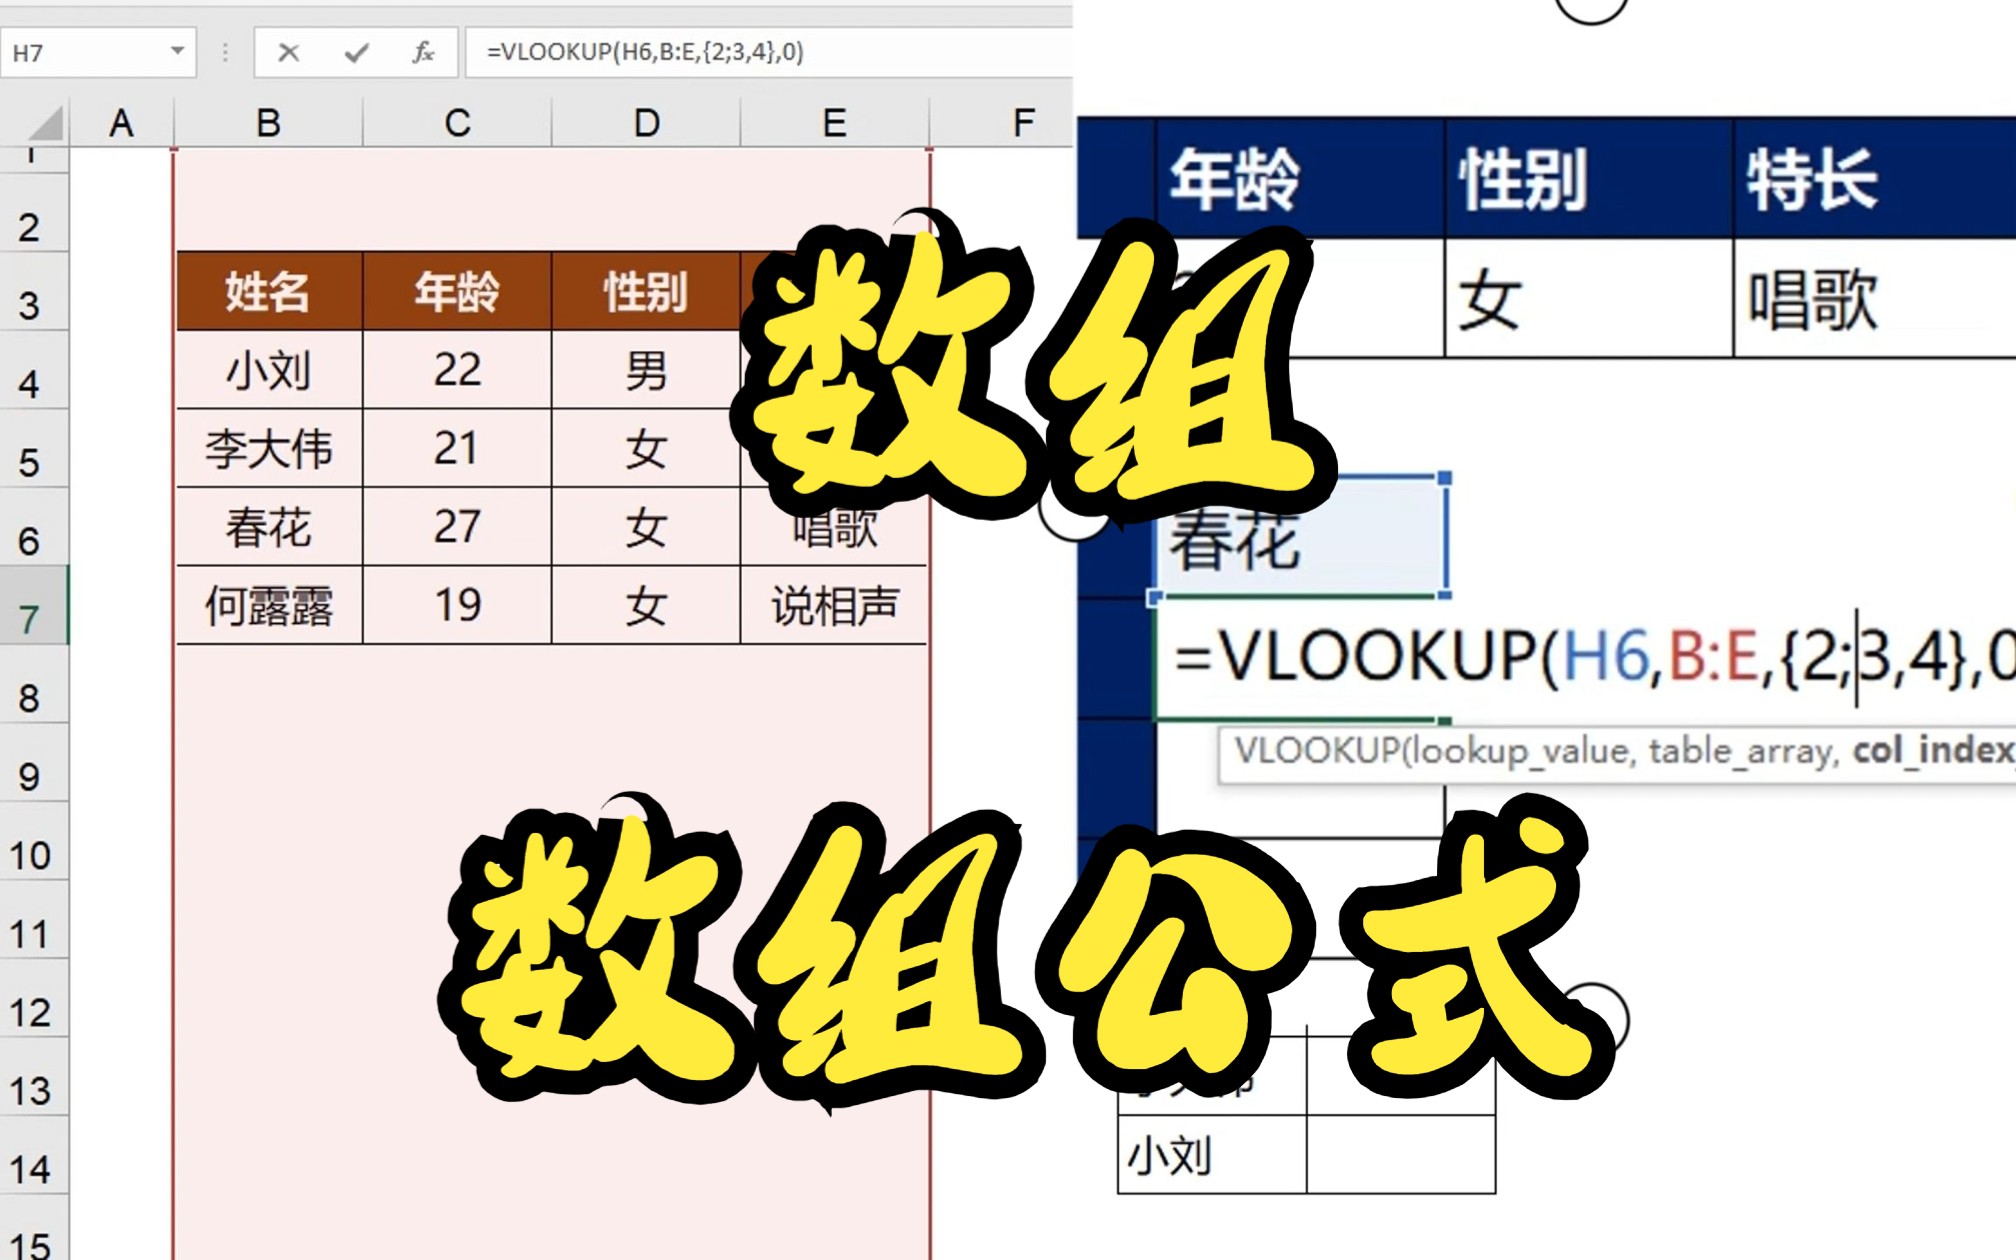Click the Enter checkmark formula button

tap(356, 52)
